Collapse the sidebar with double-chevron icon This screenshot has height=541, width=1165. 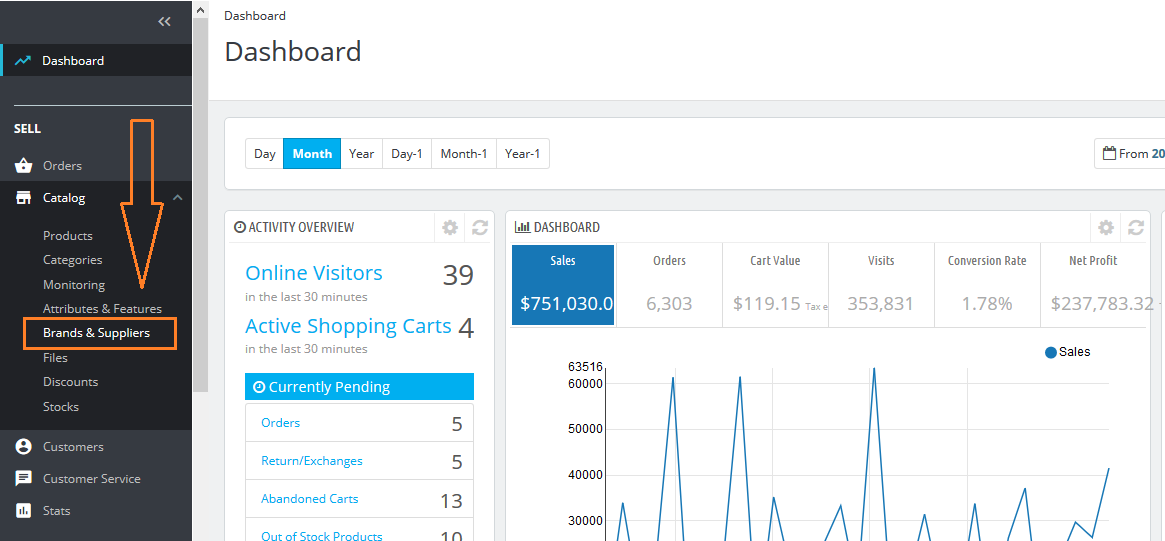pyautogui.click(x=164, y=22)
